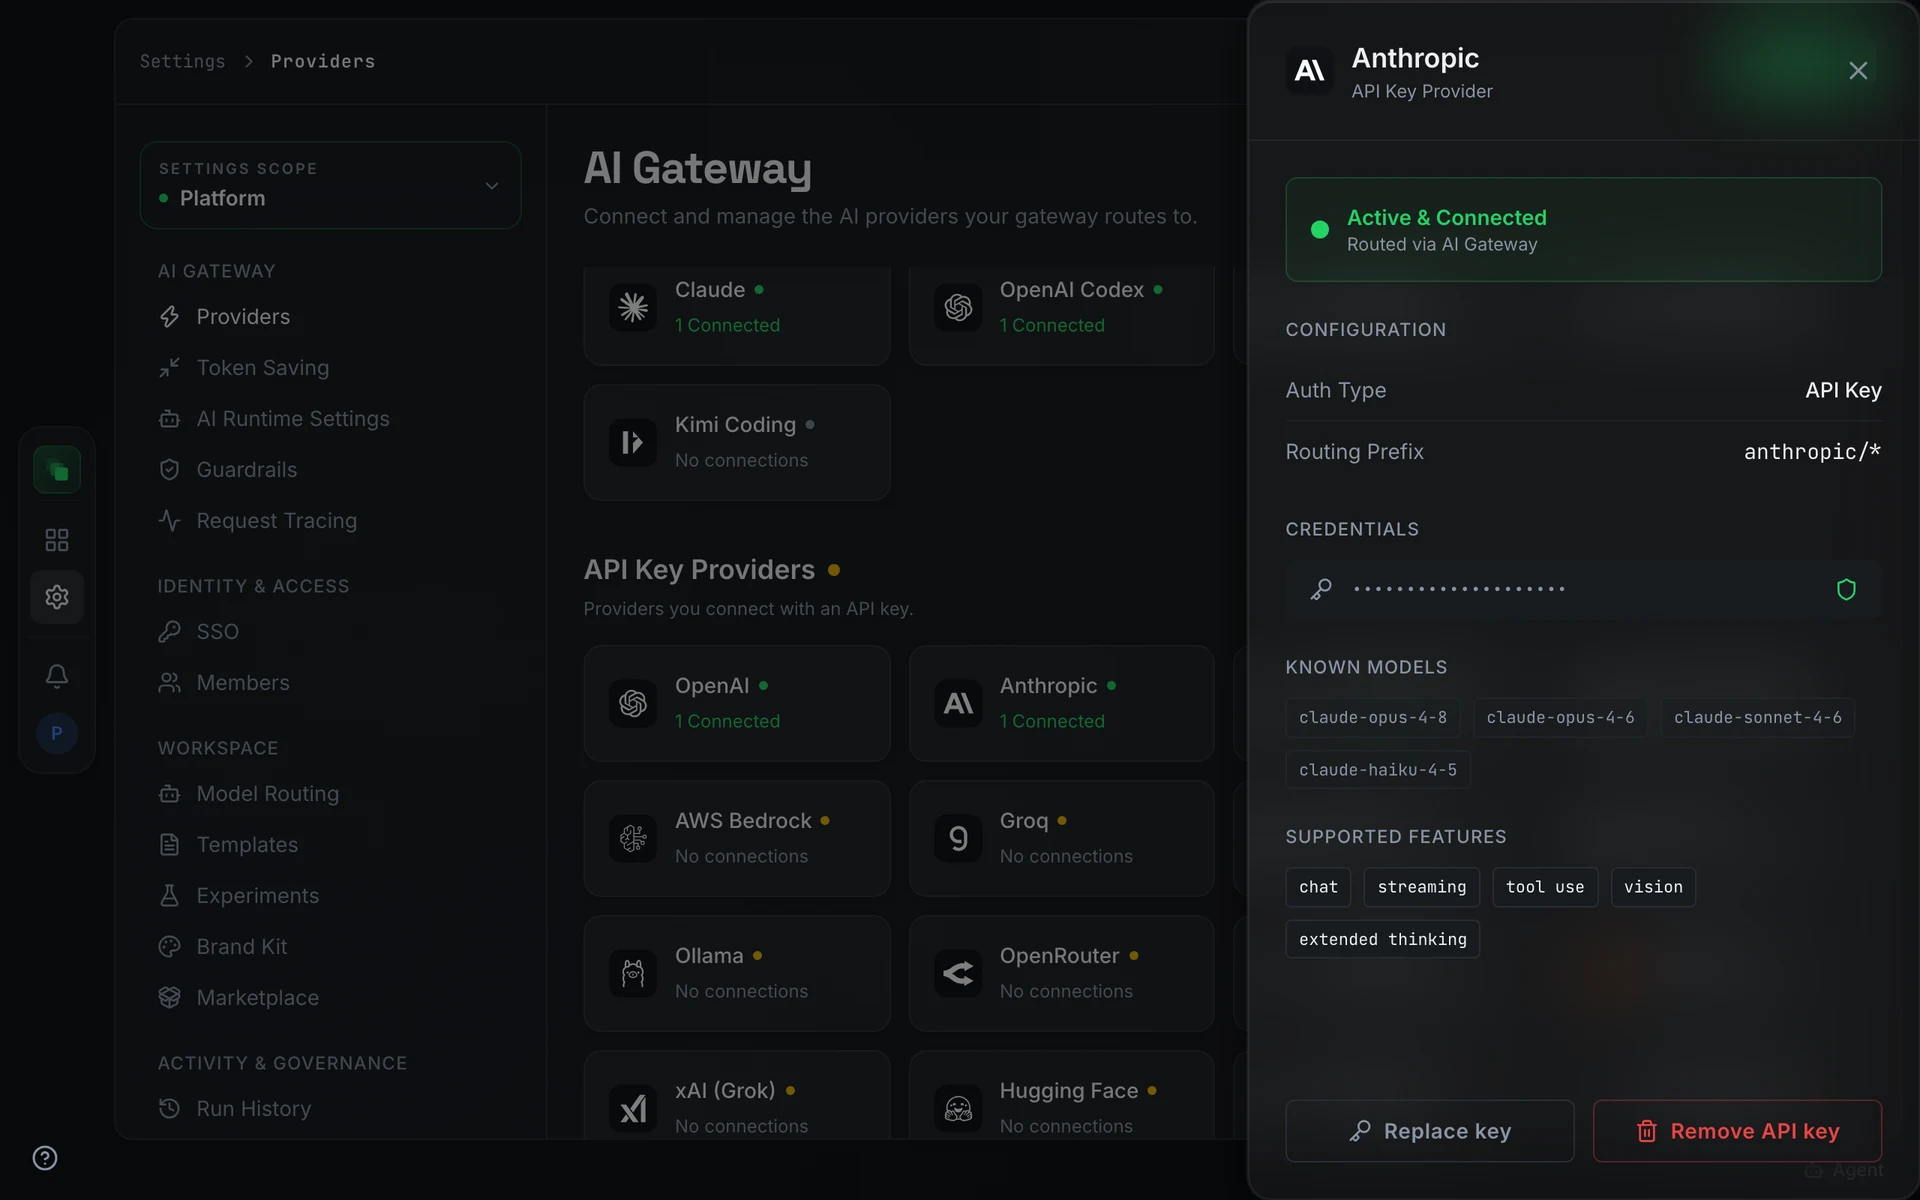Select the claude-haiku-4-5 model chip

[1377, 770]
